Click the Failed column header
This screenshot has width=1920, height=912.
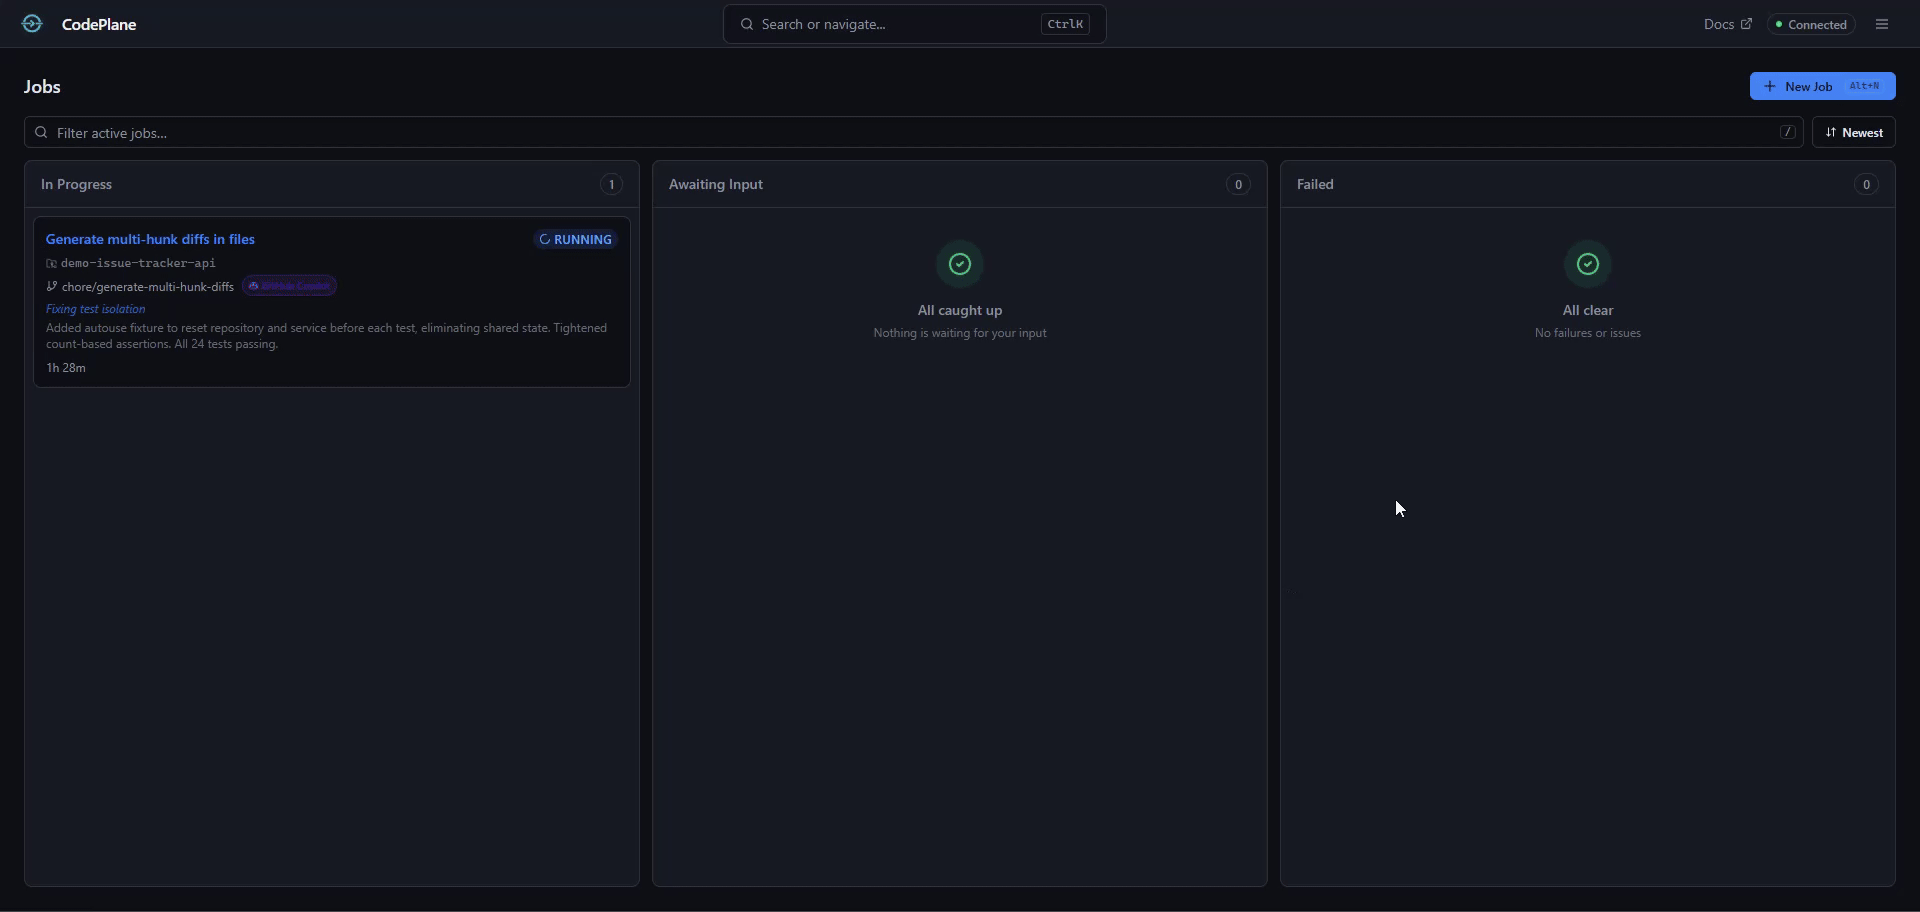tap(1315, 185)
